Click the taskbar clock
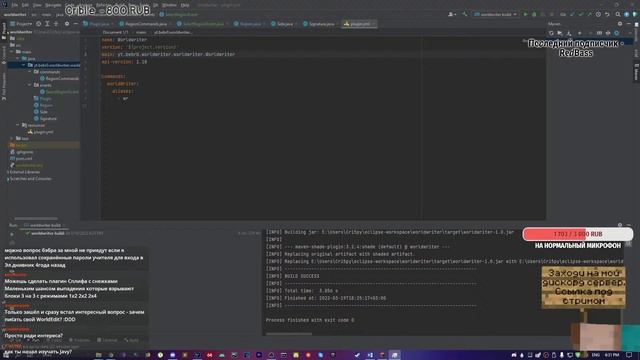Screen dimensions: 640x360 pyautogui.click(x=611, y=355)
